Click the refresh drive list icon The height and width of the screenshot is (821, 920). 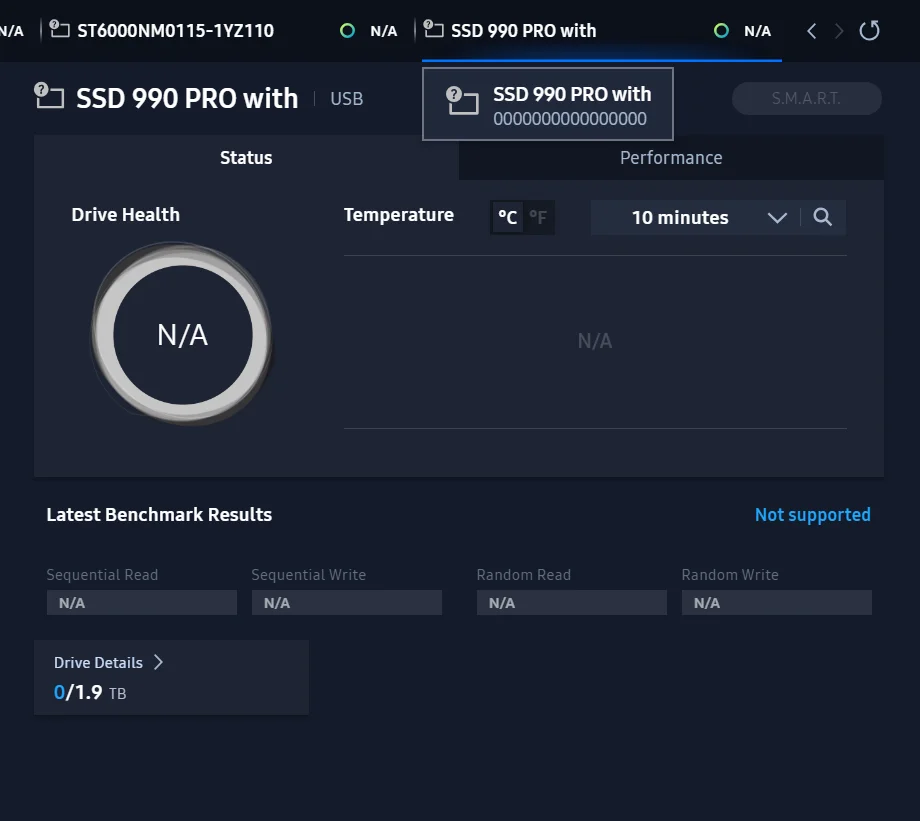click(x=870, y=31)
